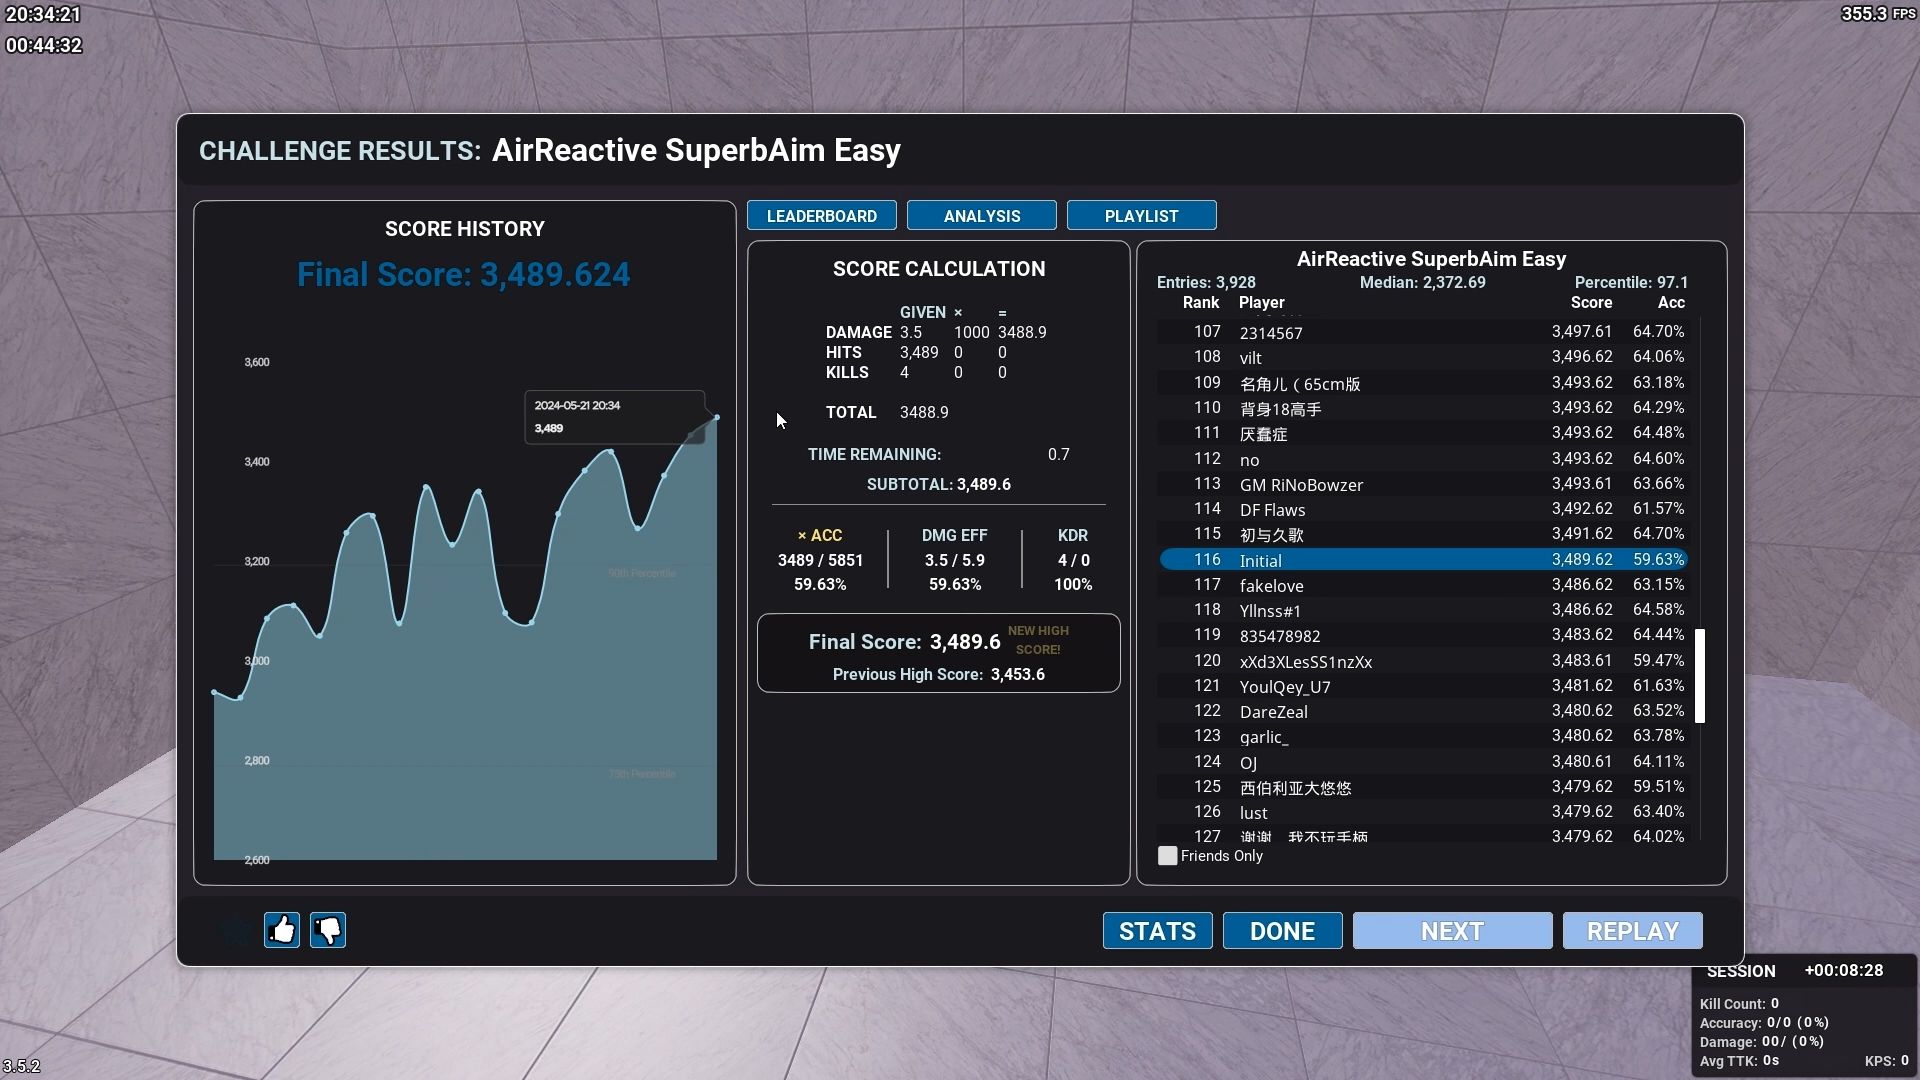Screen dimensions: 1920x1080
Task: Switch to the LEADERBOARD tab
Action: (821, 215)
